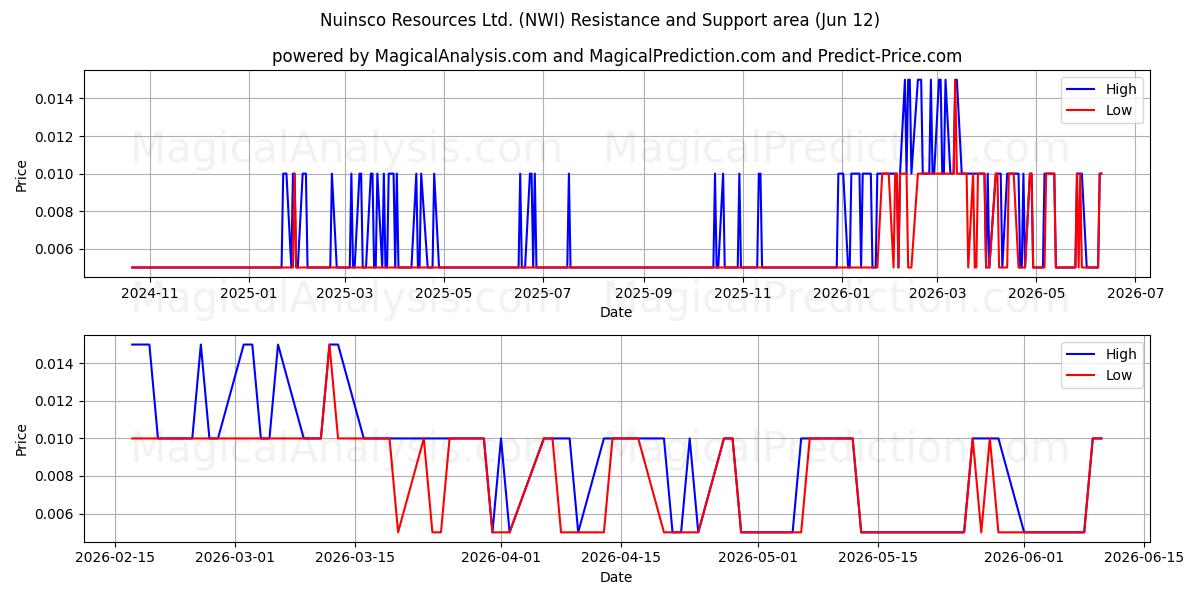1200x600 pixels.
Task: Click '2025-11' x-axis label on top chart
Action: [743, 293]
